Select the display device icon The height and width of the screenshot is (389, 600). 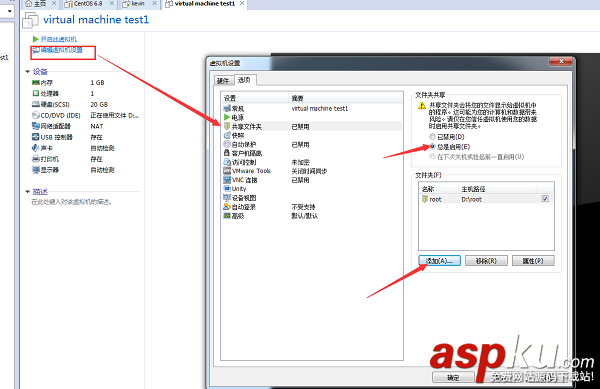pos(36,170)
